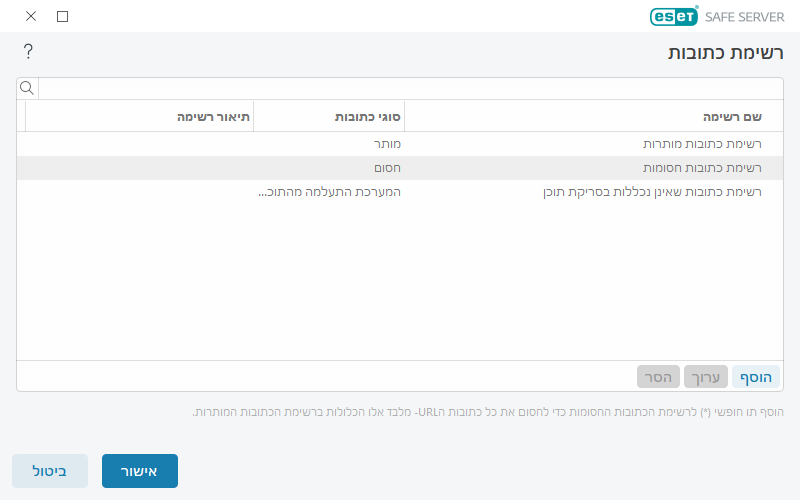Click the המערכת התעלמה מהתוכ... cell
This screenshot has height=500, width=800.
tap(329, 192)
